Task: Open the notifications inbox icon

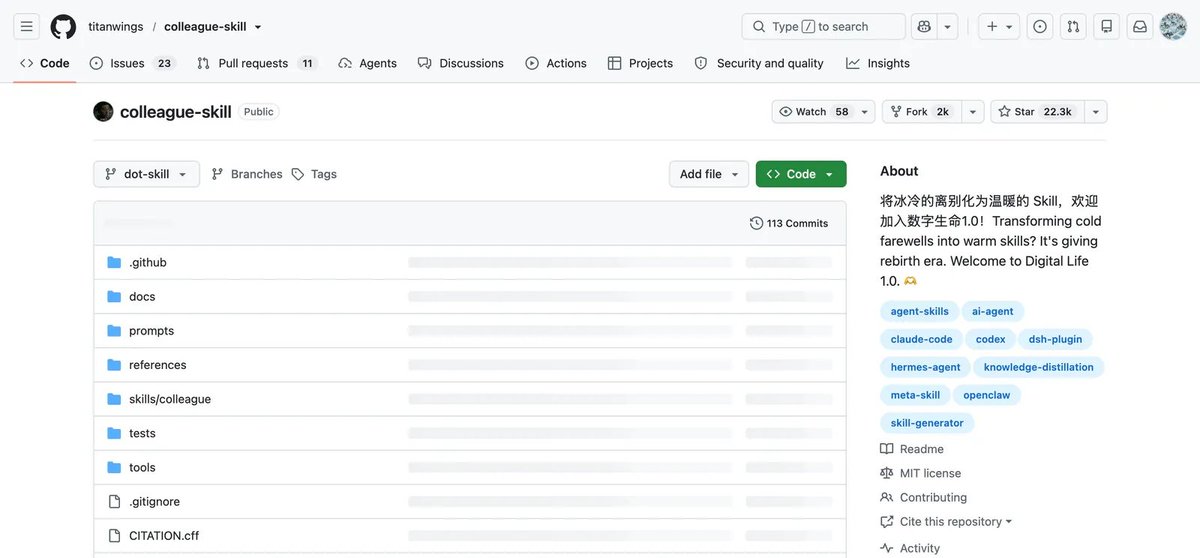Action: click(1139, 27)
